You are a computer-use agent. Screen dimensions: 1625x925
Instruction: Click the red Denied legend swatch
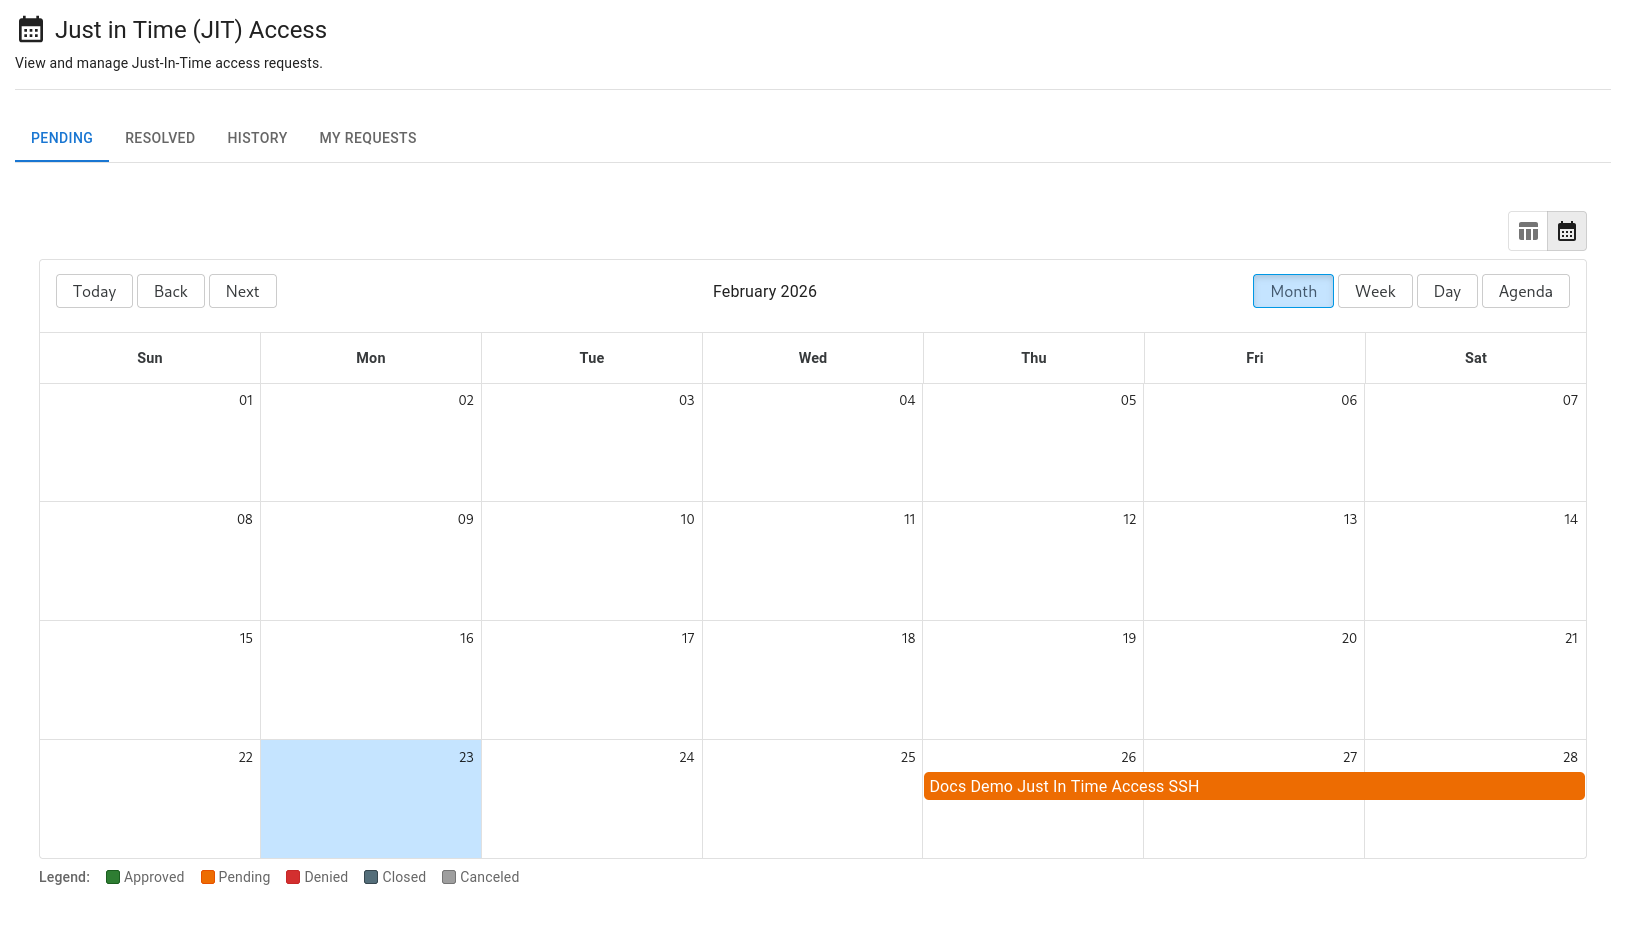pyautogui.click(x=293, y=877)
